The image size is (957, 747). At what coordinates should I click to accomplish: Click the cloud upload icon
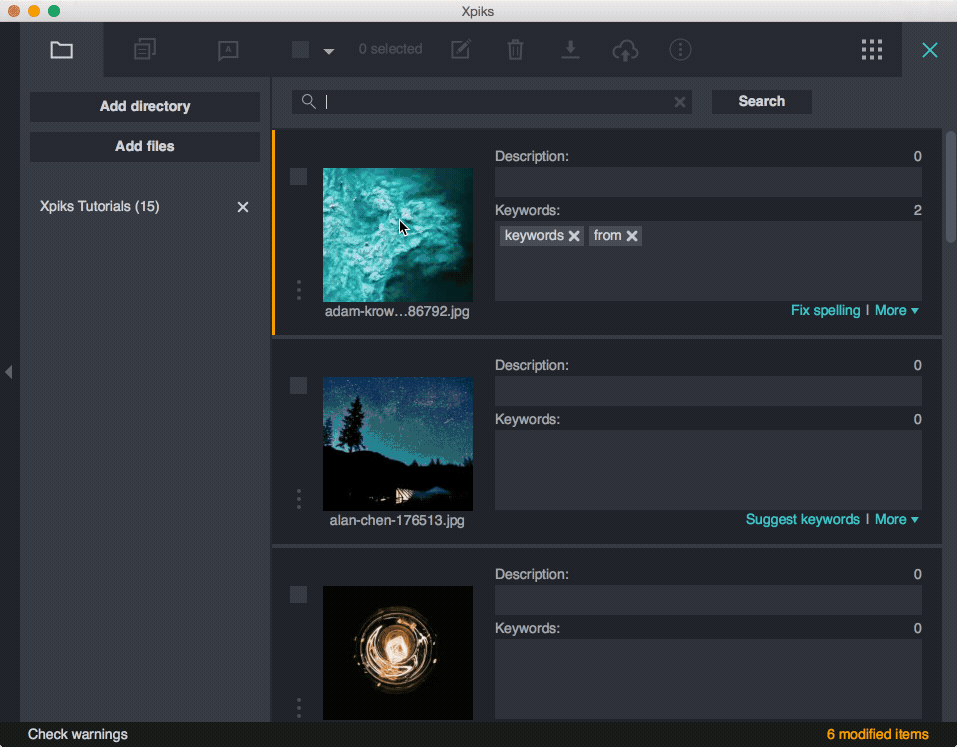pyautogui.click(x=625, y=50)
